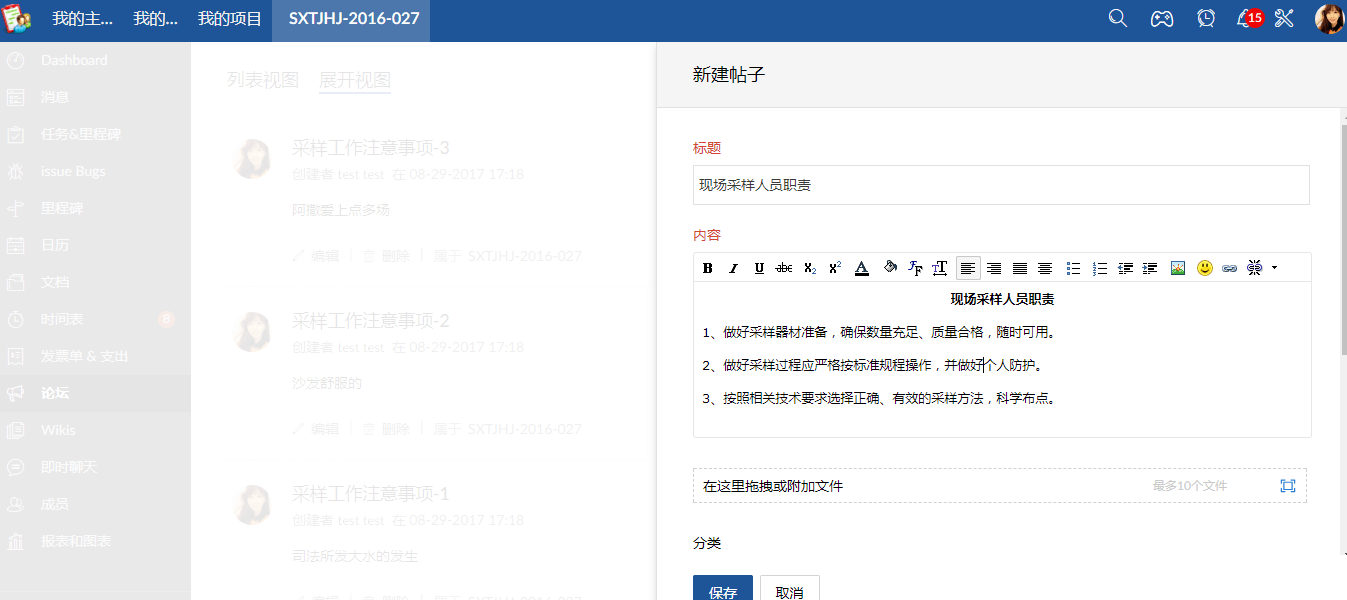Toggle bold formatting in the editor
This screenshot has width=1347, height=600.
click(708, 268)
